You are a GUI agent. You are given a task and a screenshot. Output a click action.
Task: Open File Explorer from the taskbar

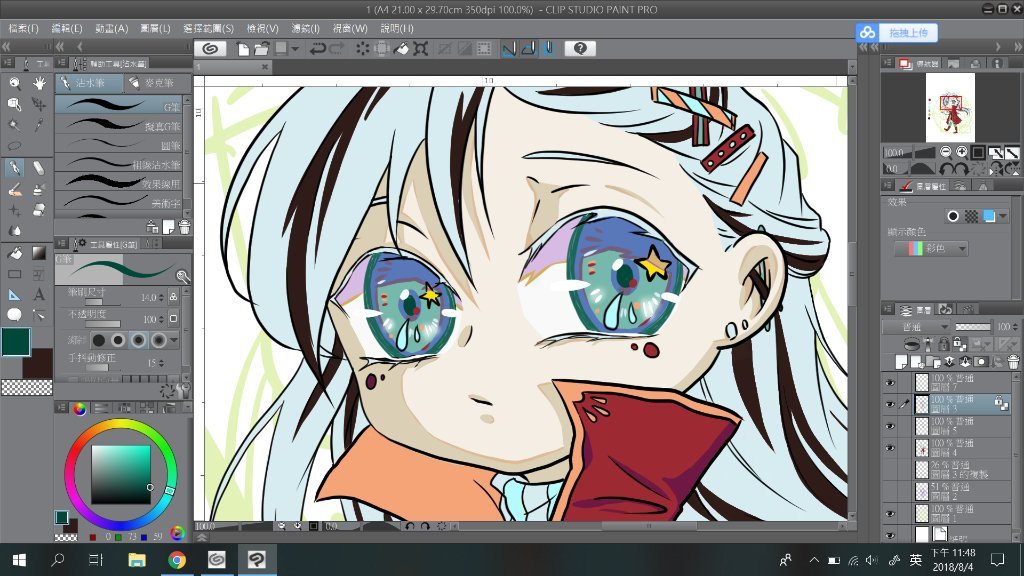tap(137, 560)
